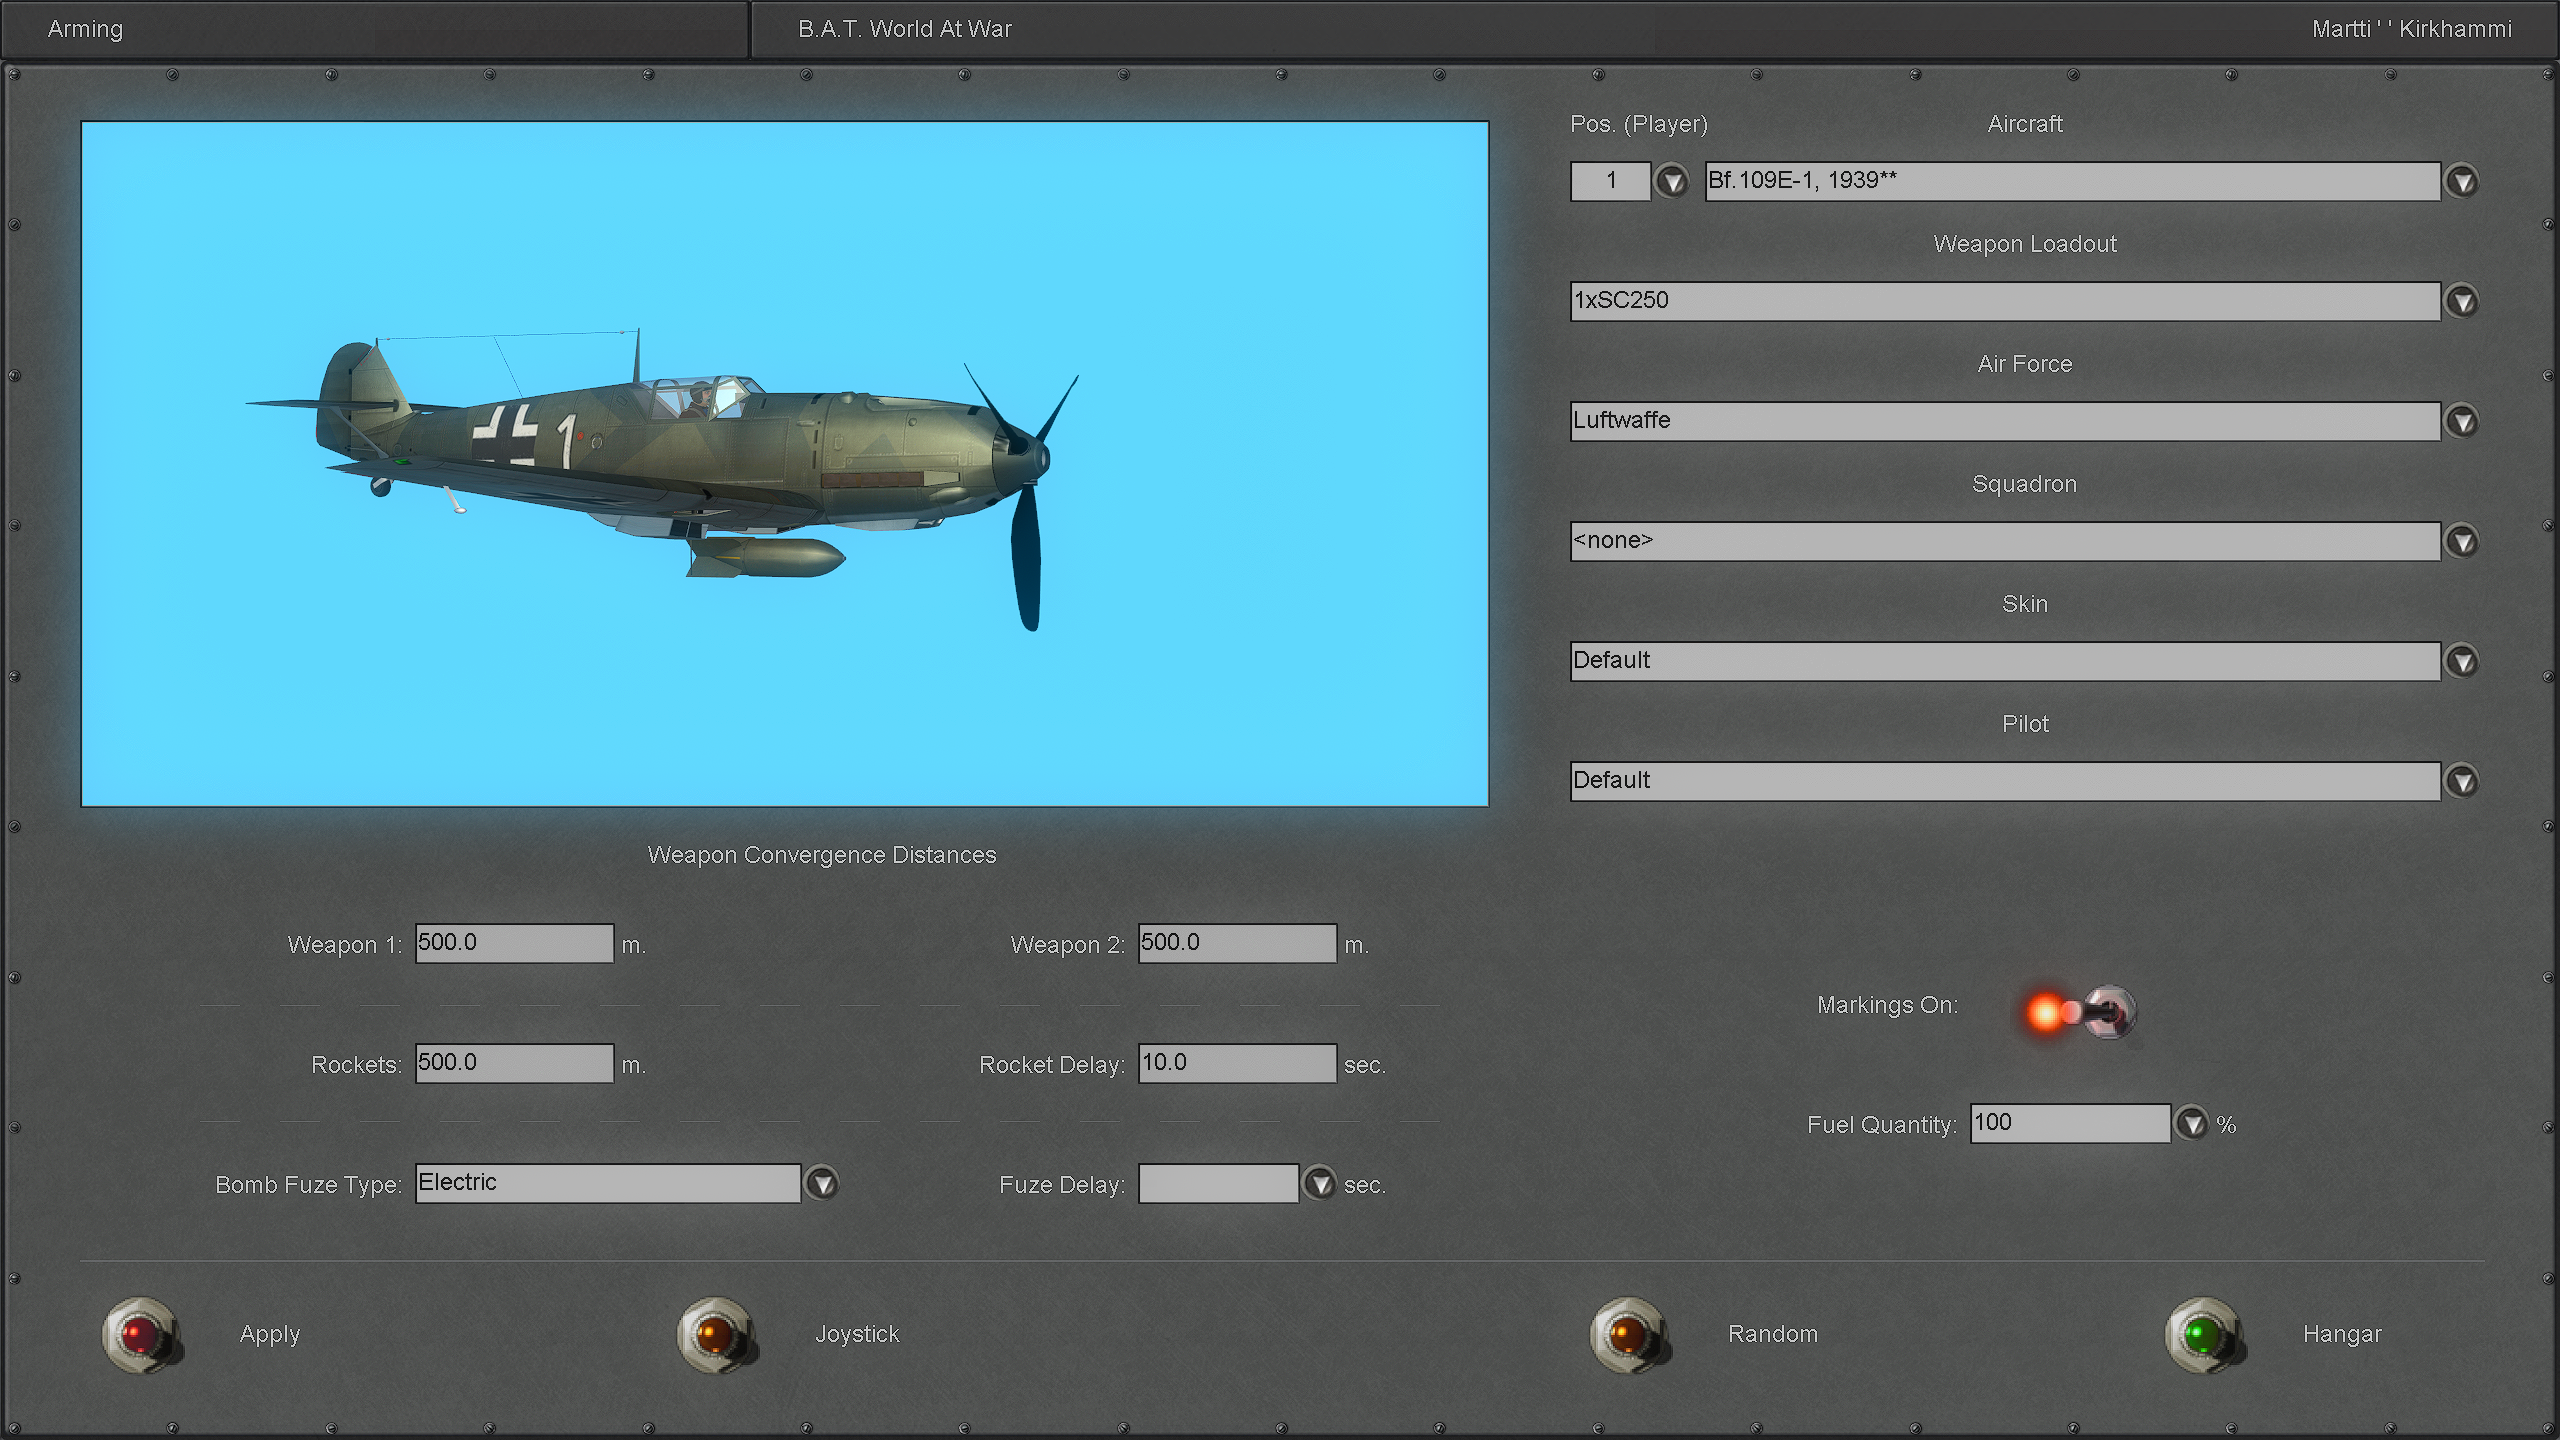Open the Fuze Delay dropdown arrow

[1320, 1184]
